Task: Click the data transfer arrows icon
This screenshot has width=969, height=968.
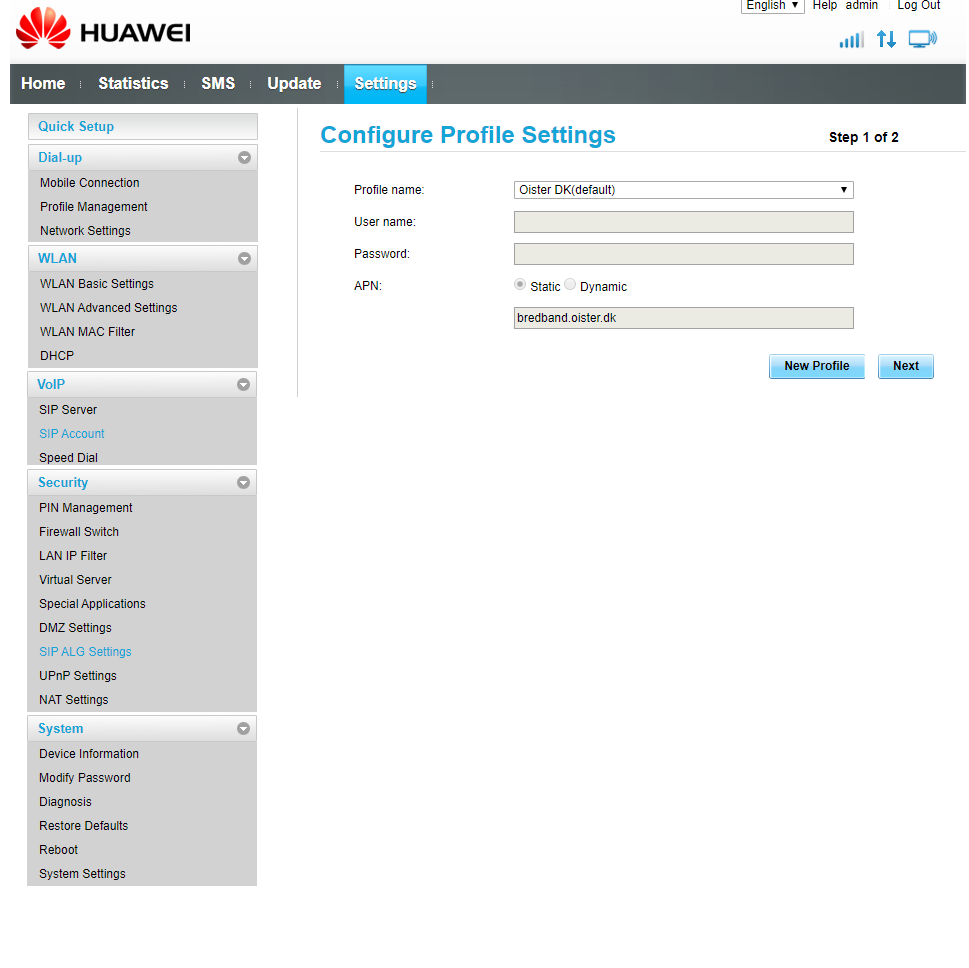Action: [x=886, y=40]
